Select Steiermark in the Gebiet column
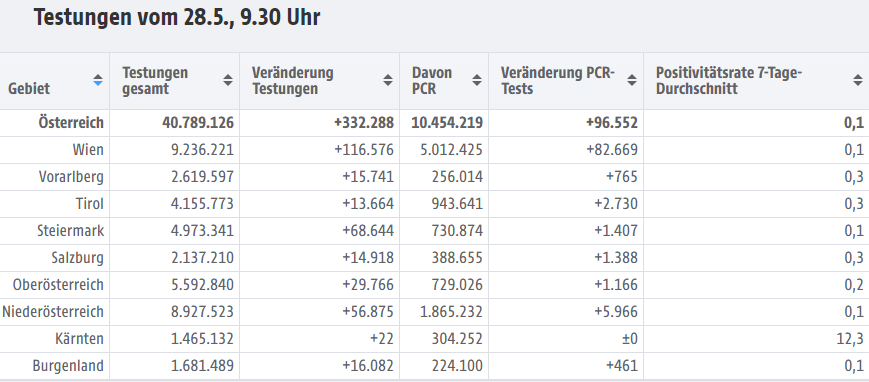 [70, 231]
